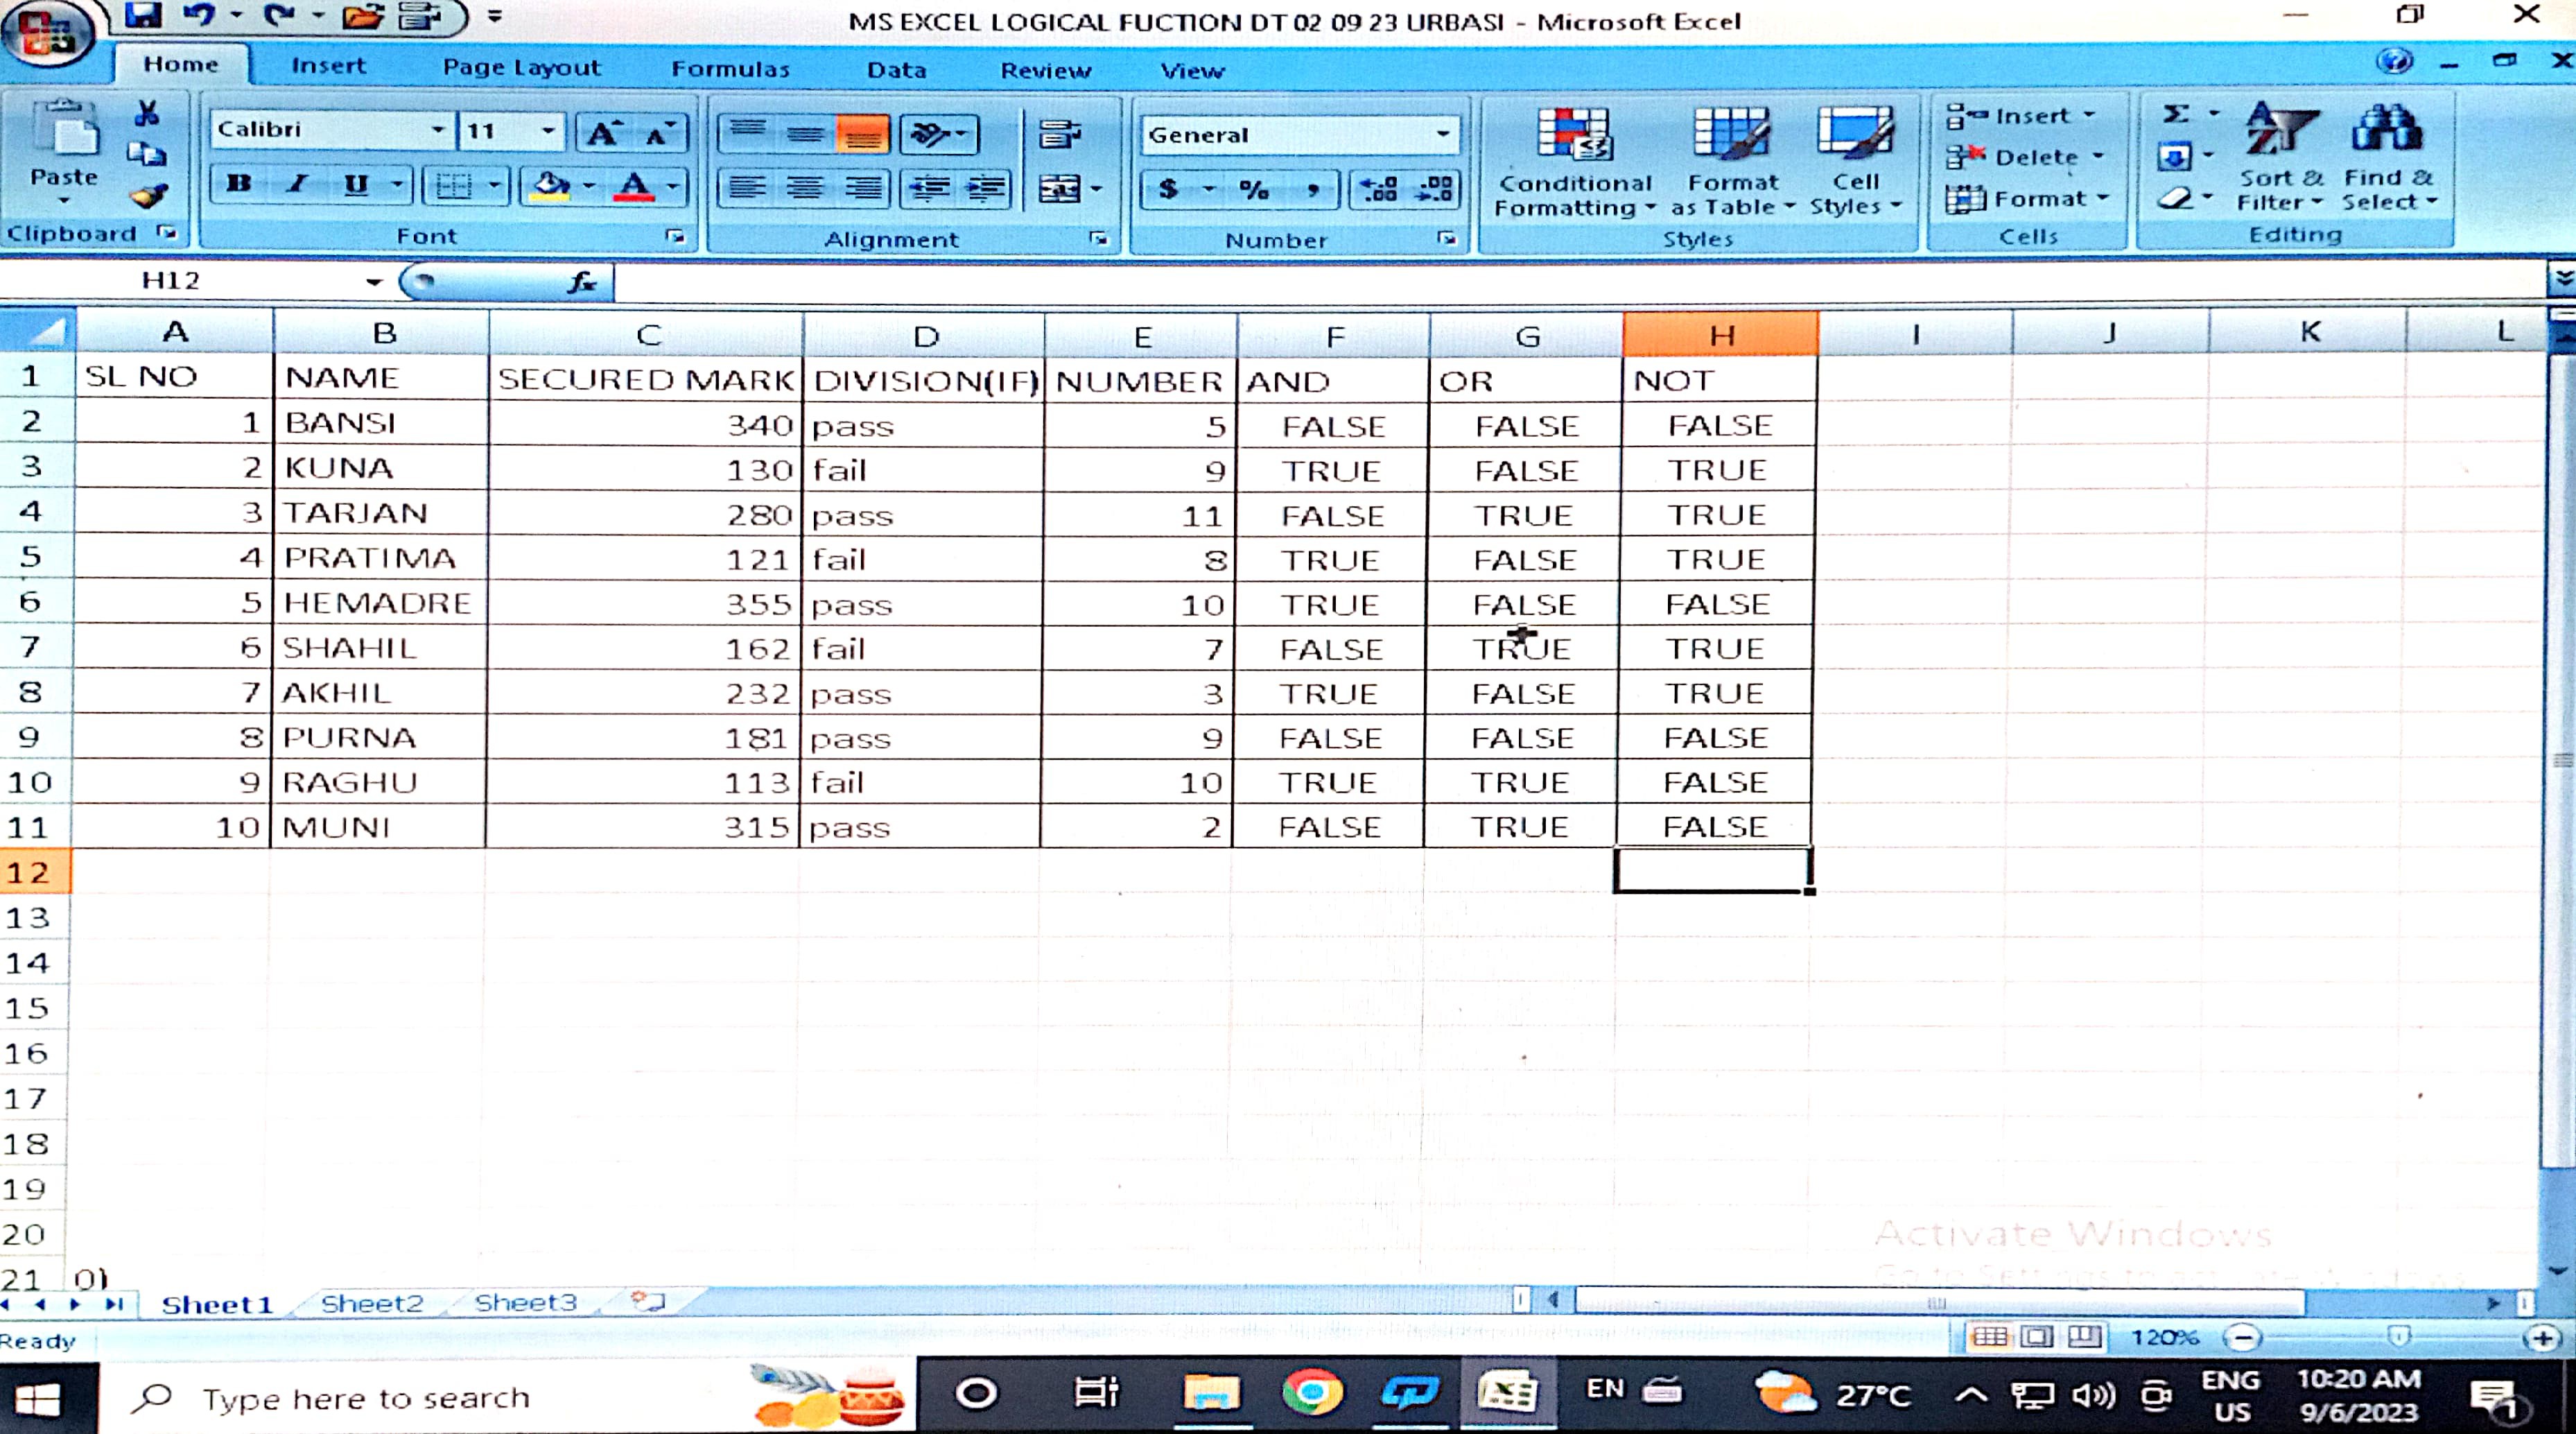
Task: Switch to Page Layout view button
Action: [2037, 1337]
